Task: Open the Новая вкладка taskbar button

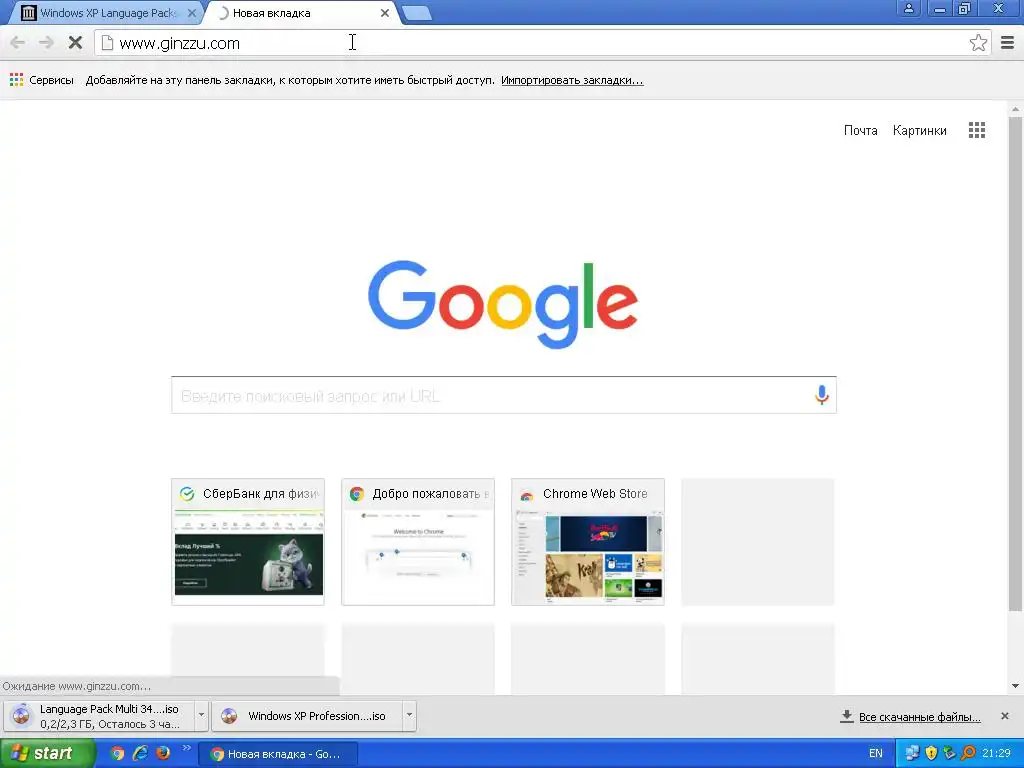Action: (278, 754)
